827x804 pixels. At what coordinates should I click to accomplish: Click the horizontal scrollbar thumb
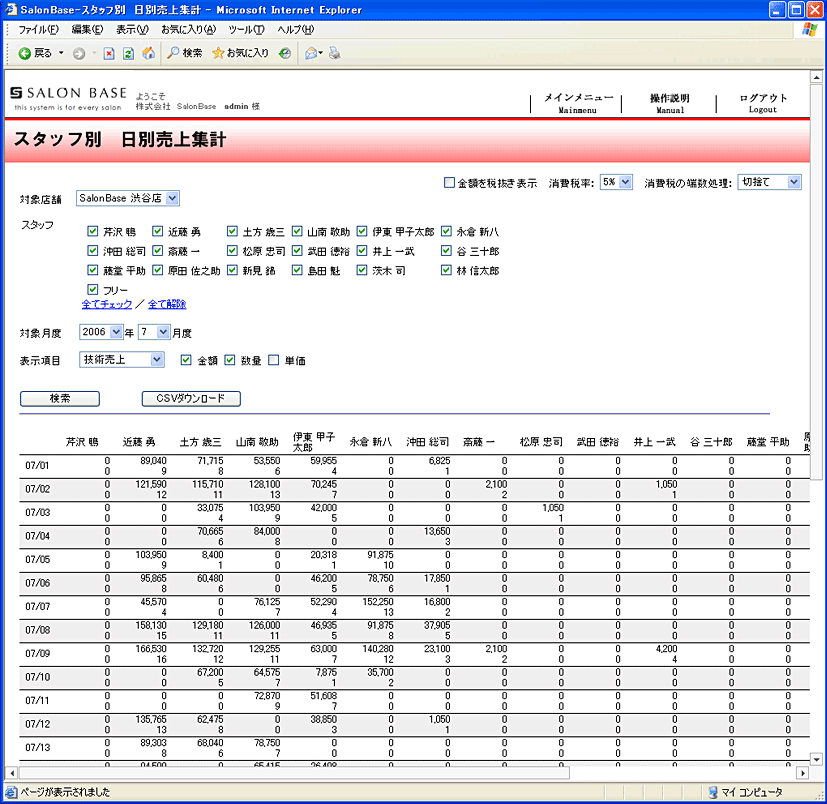click(x=294, y=773)
